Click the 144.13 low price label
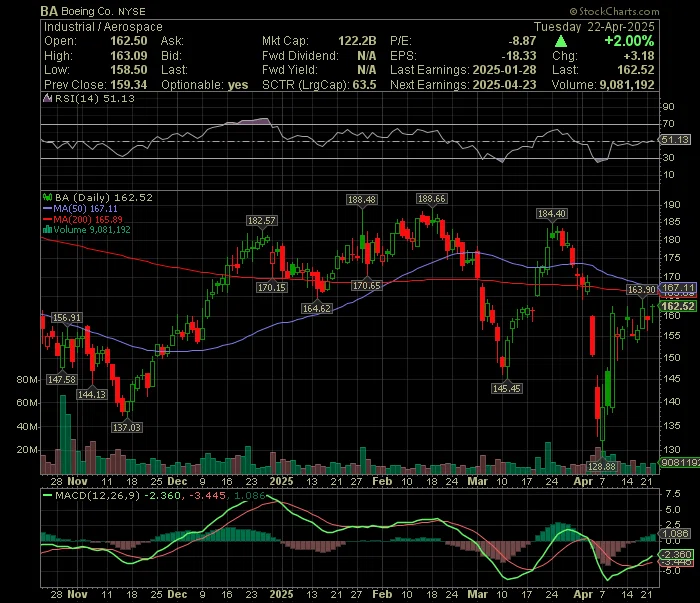 click(x=92, y=395)
